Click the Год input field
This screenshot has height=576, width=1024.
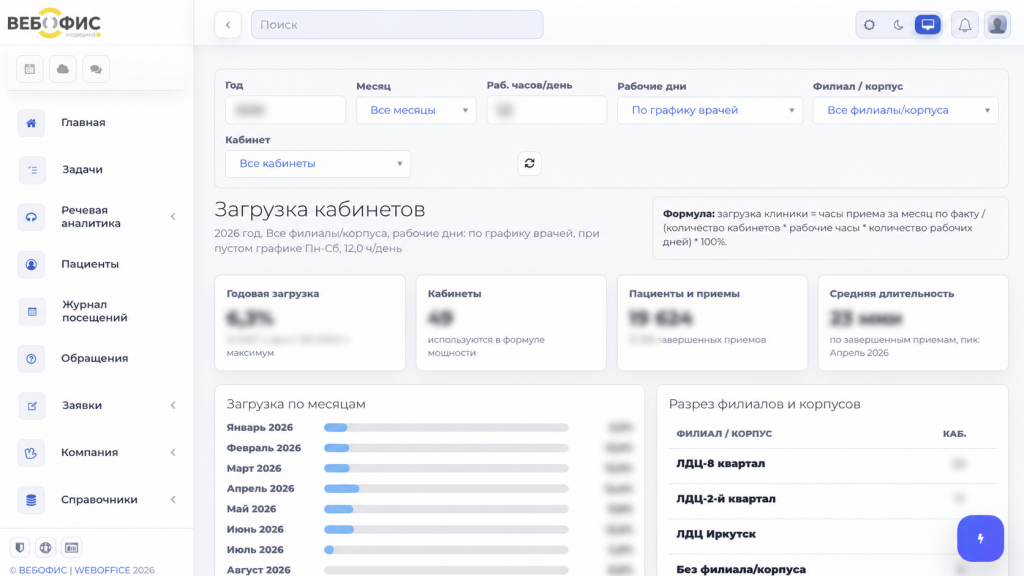click(x=285, y=110)
